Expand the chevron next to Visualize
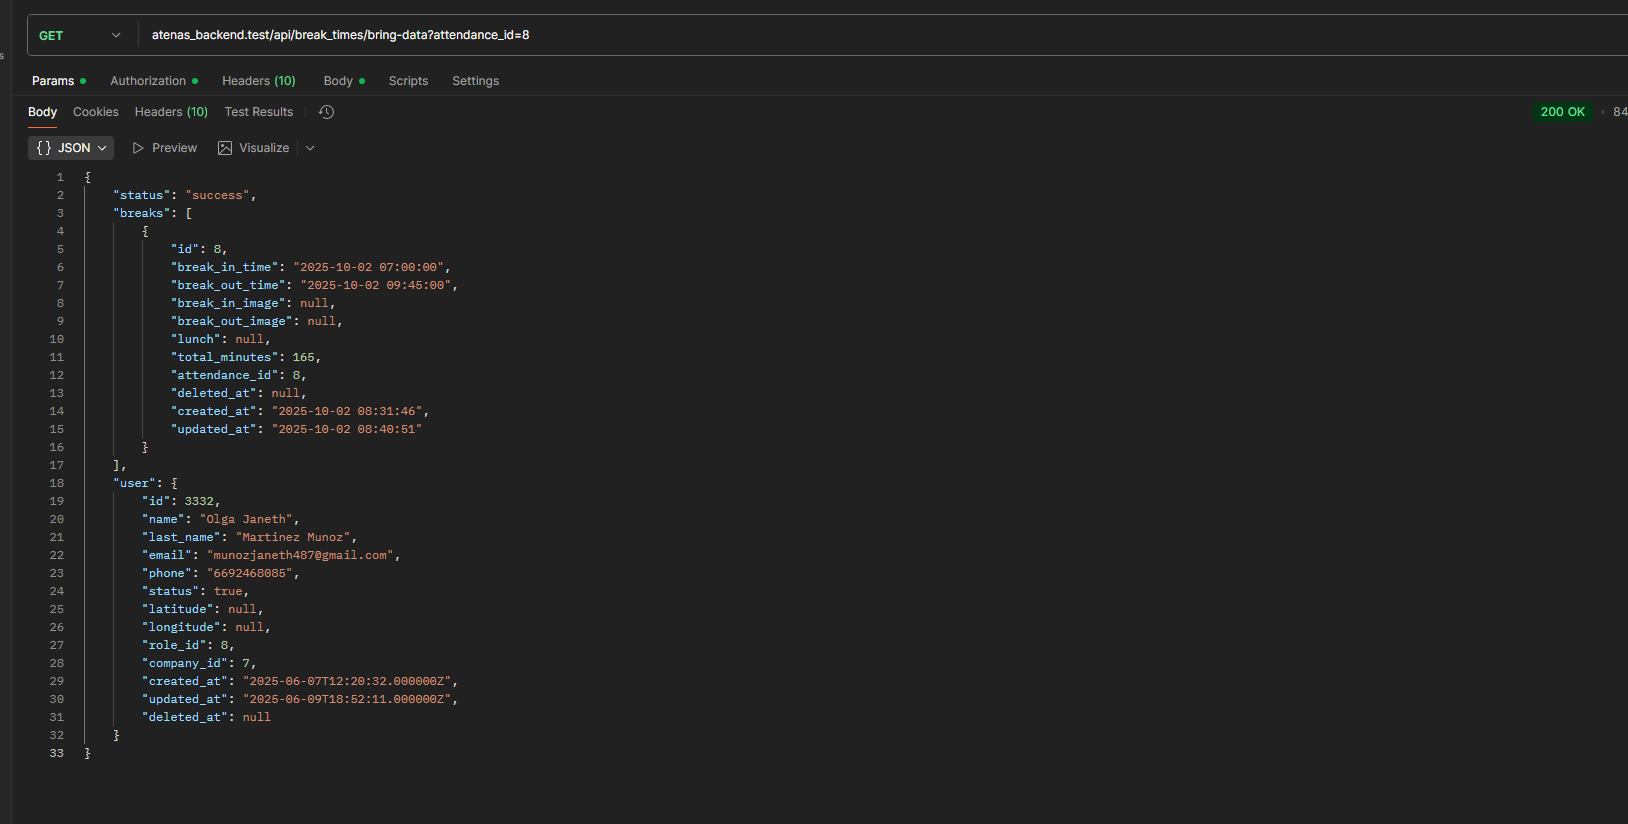The width and height of the screenshot is (1628, 824). coord(310,148)
